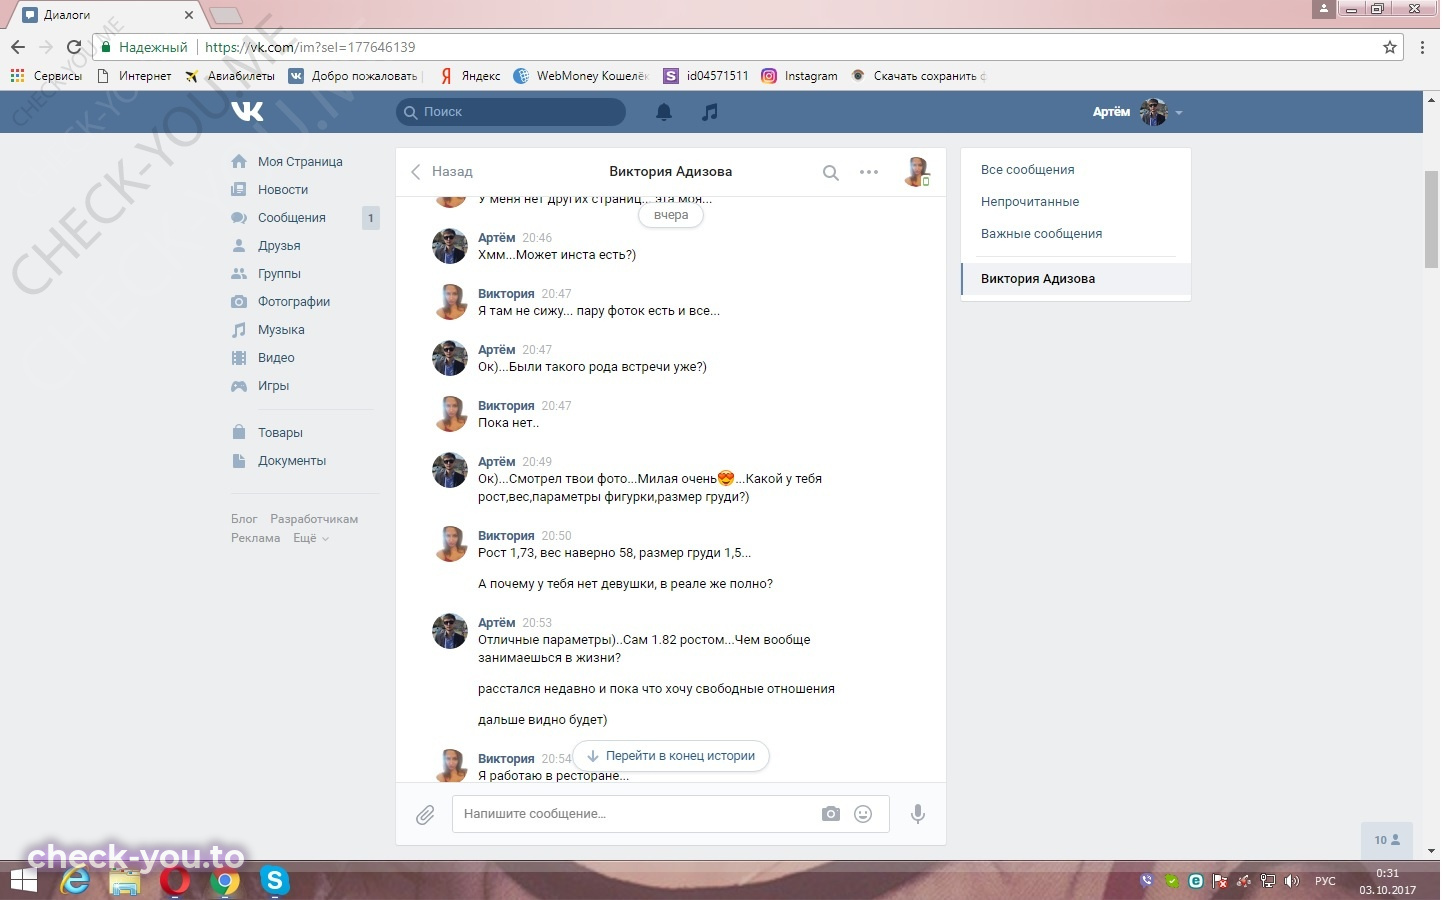Select the Виктория Адизова dialog tab
This screenshot has height=900, width=1444.
click(1075, 279)
